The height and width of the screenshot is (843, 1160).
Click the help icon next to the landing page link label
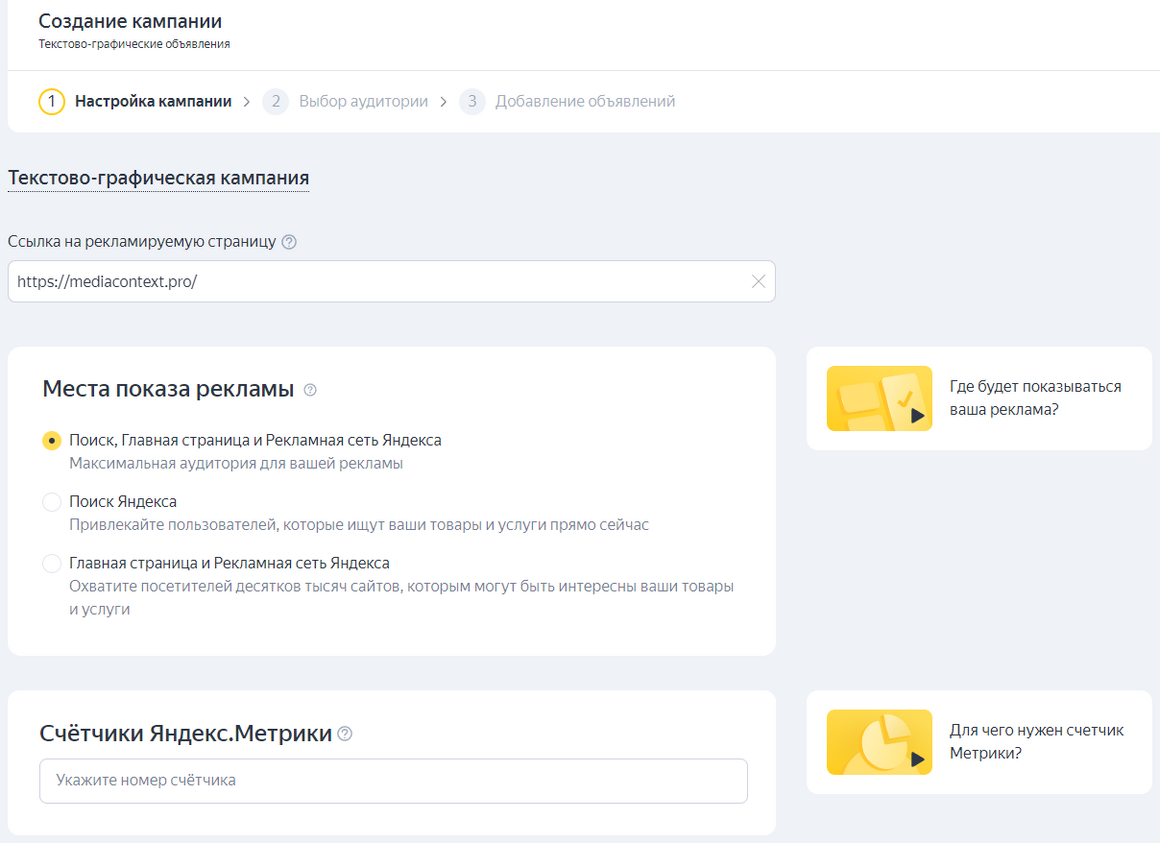(289, 242)
